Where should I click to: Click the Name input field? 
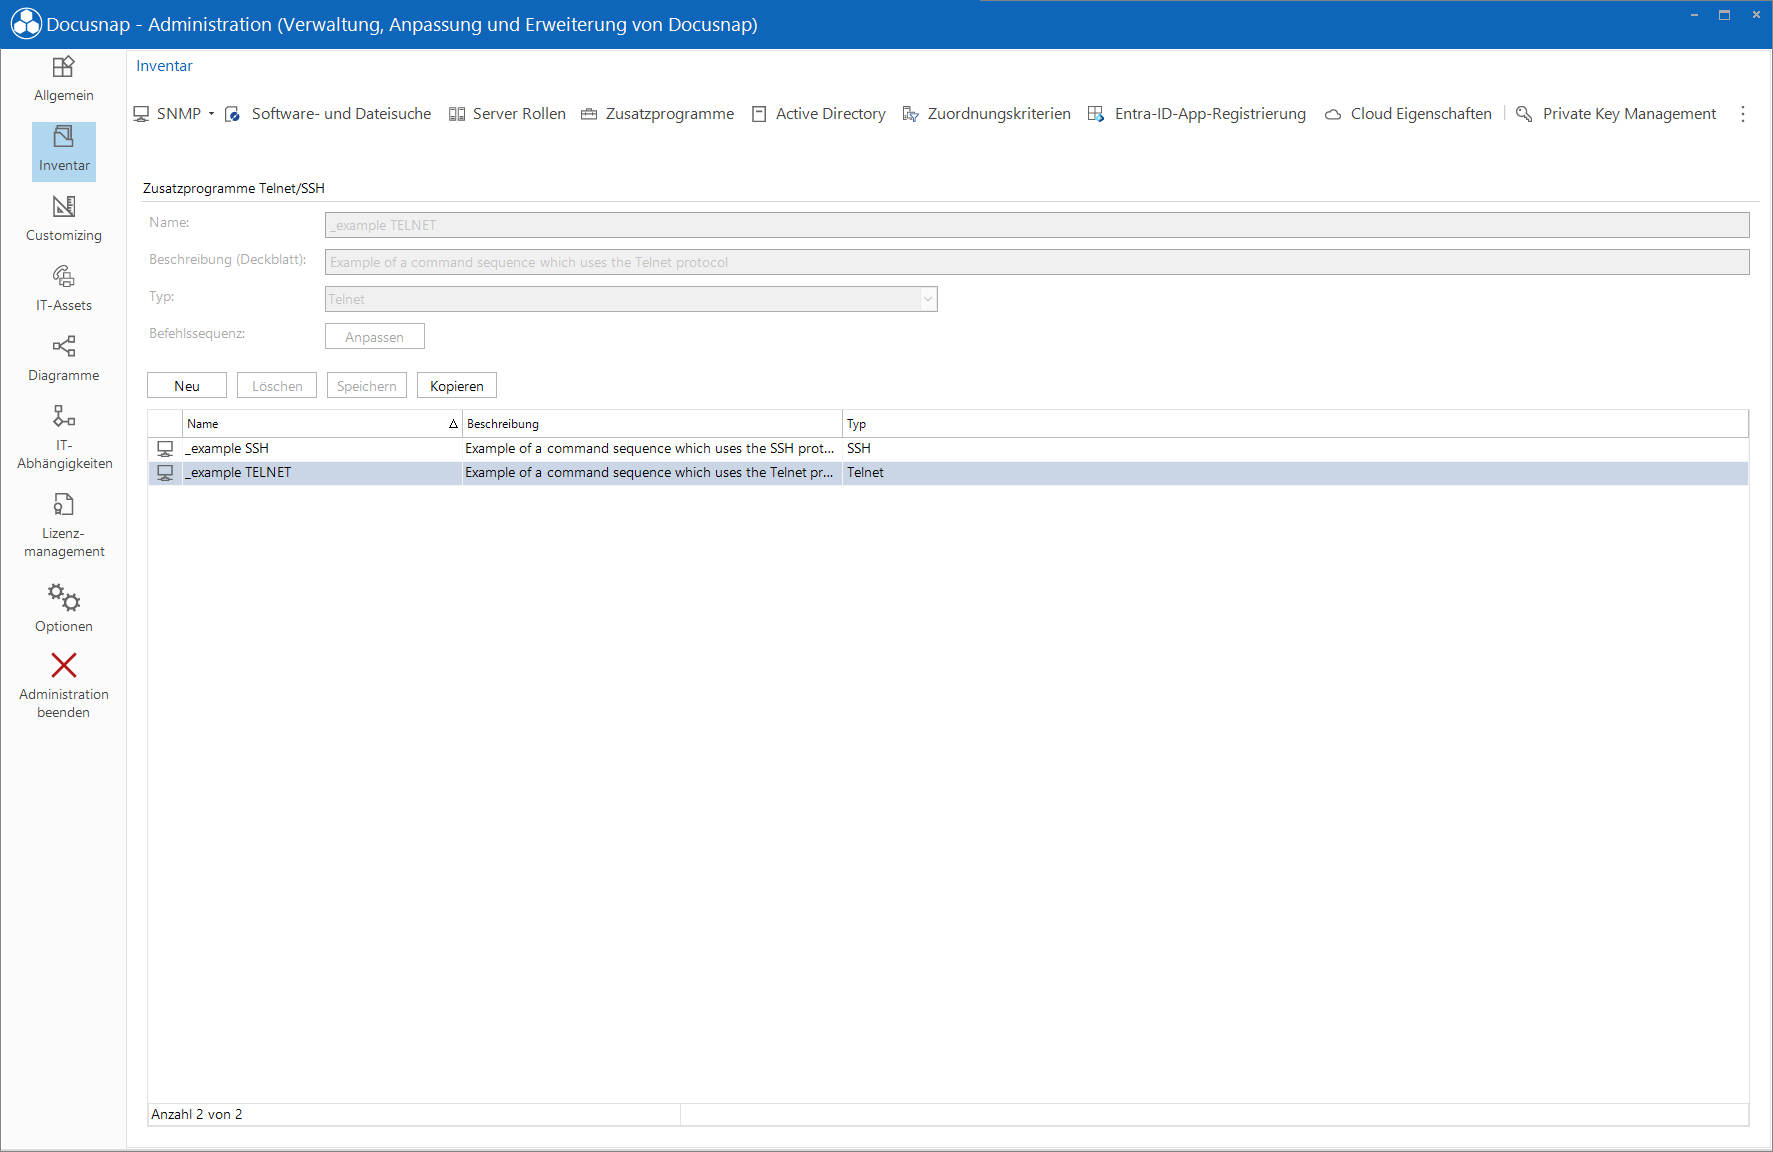[1037, 225]
